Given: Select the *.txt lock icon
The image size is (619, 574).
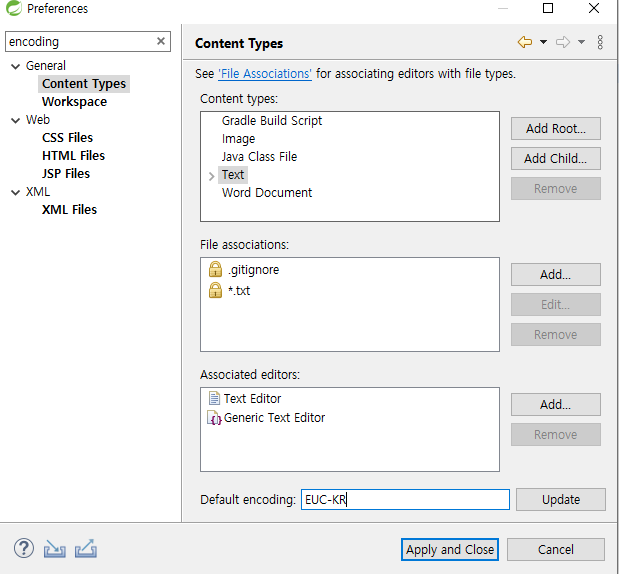Looking at the screenshot, I should tap(215, 290).
